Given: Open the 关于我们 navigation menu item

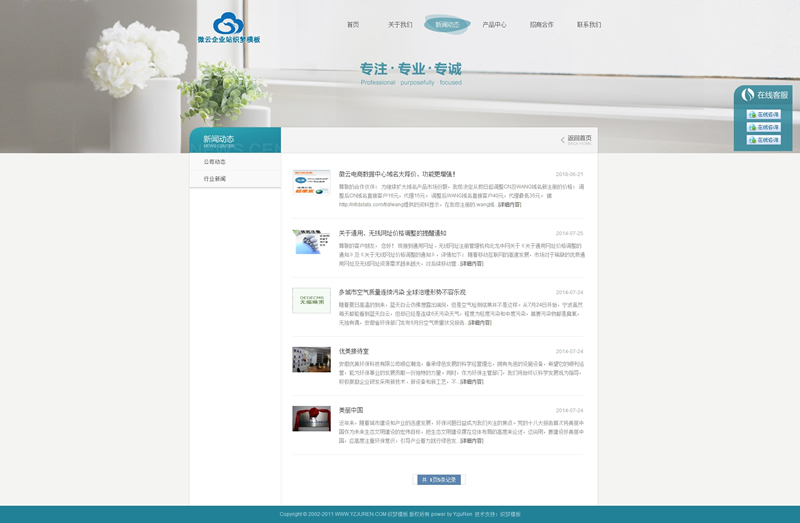Looking at the screenshot, I should (x=400, y=25).
